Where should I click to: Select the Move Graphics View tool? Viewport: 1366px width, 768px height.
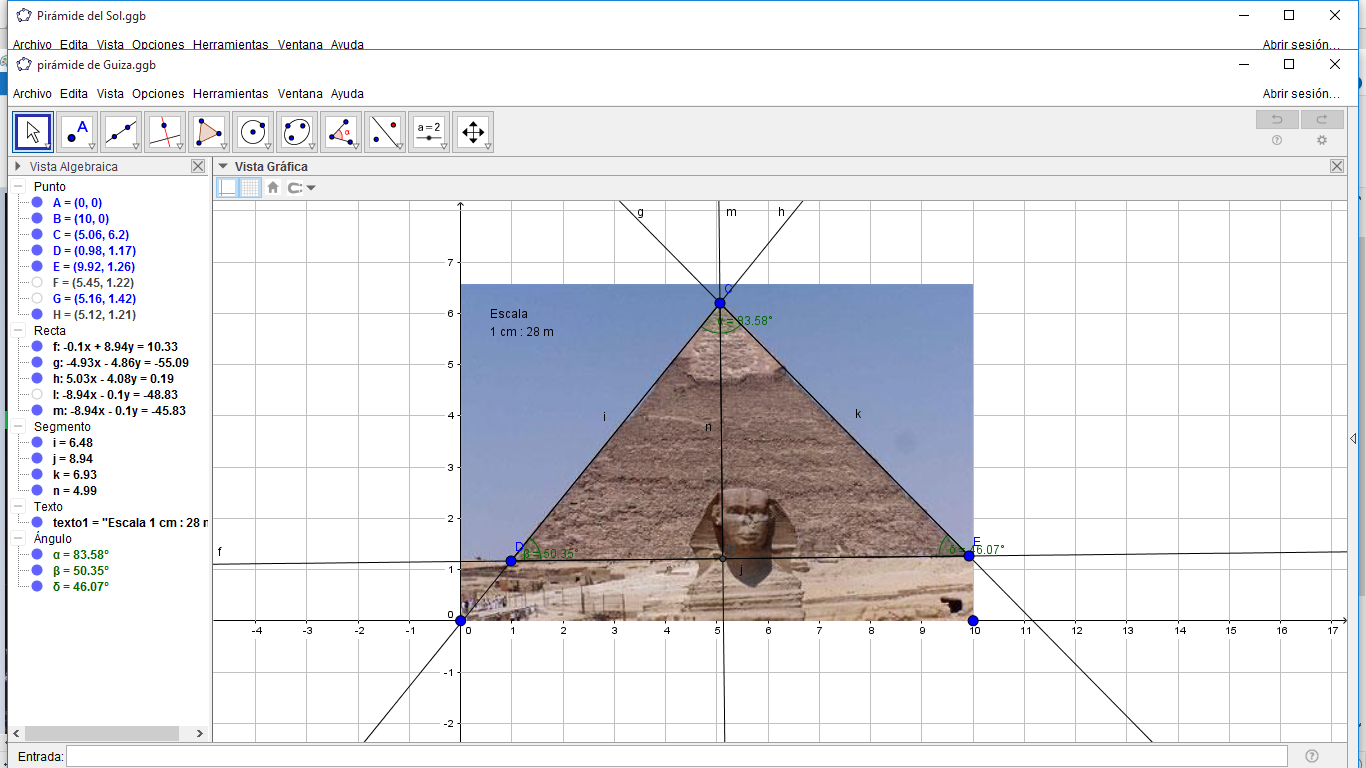(x=473, y=131)
